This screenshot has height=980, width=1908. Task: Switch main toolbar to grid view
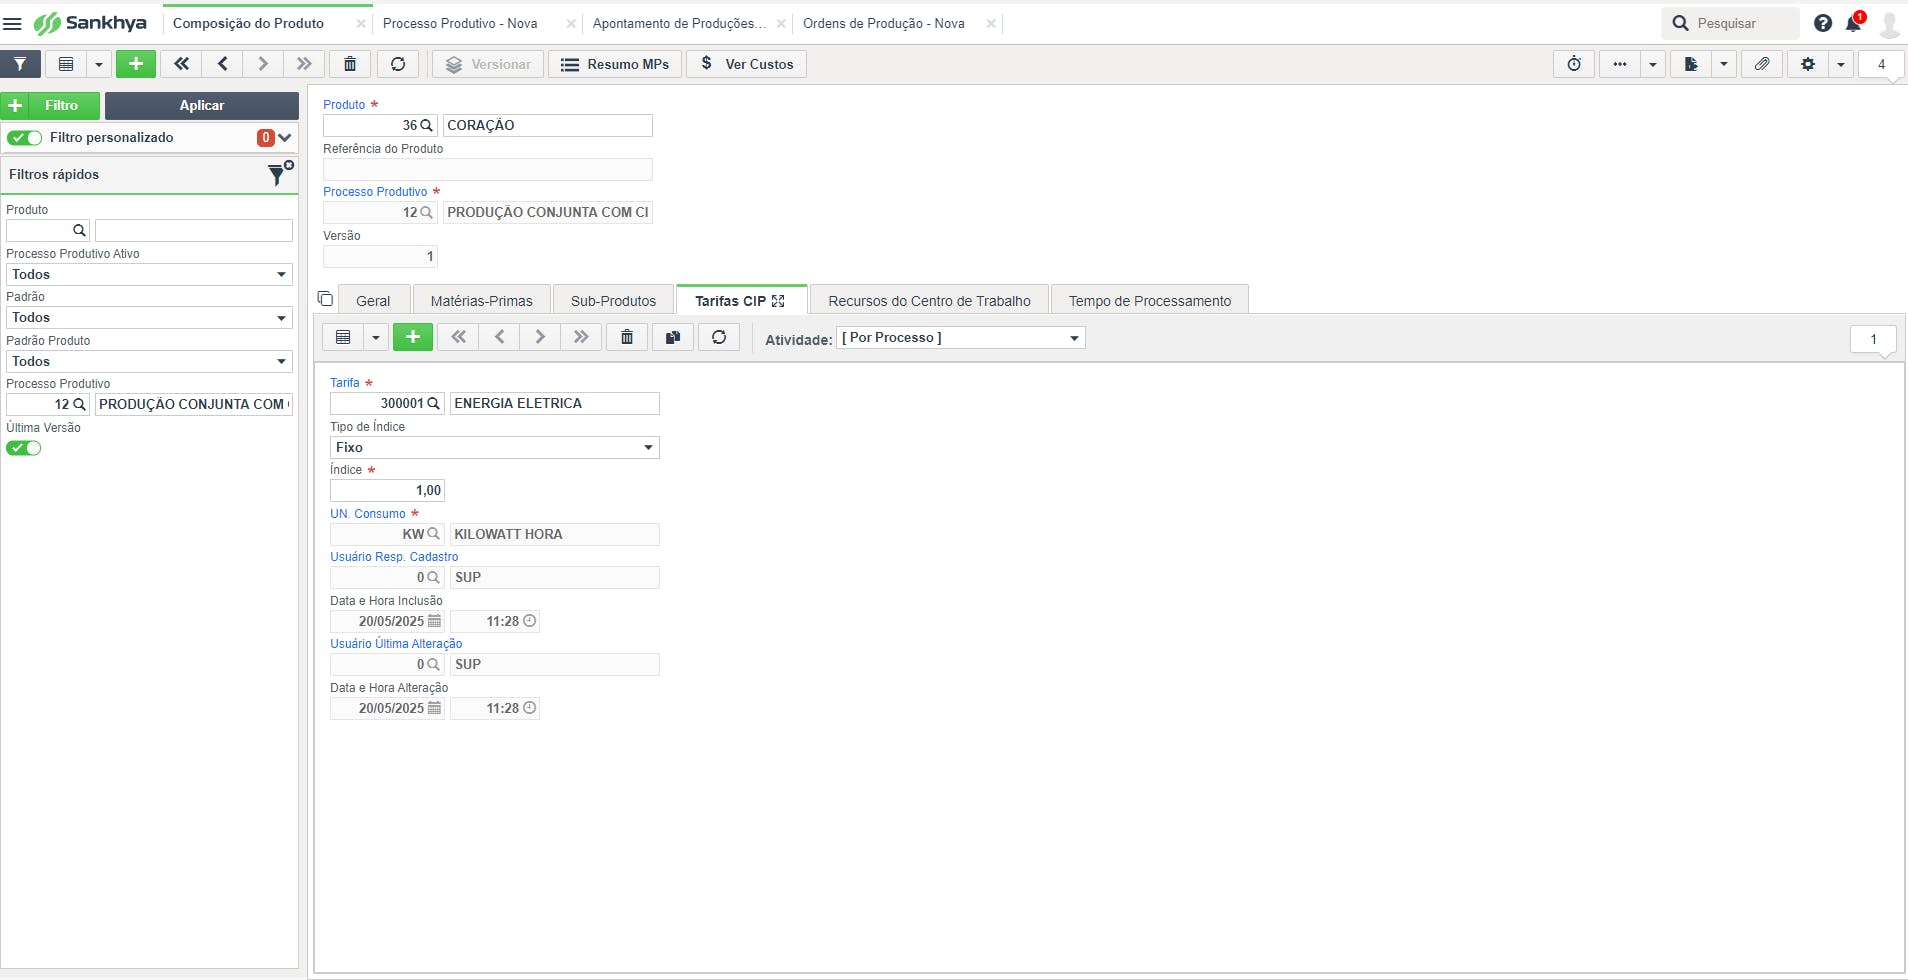coord(66,64)
